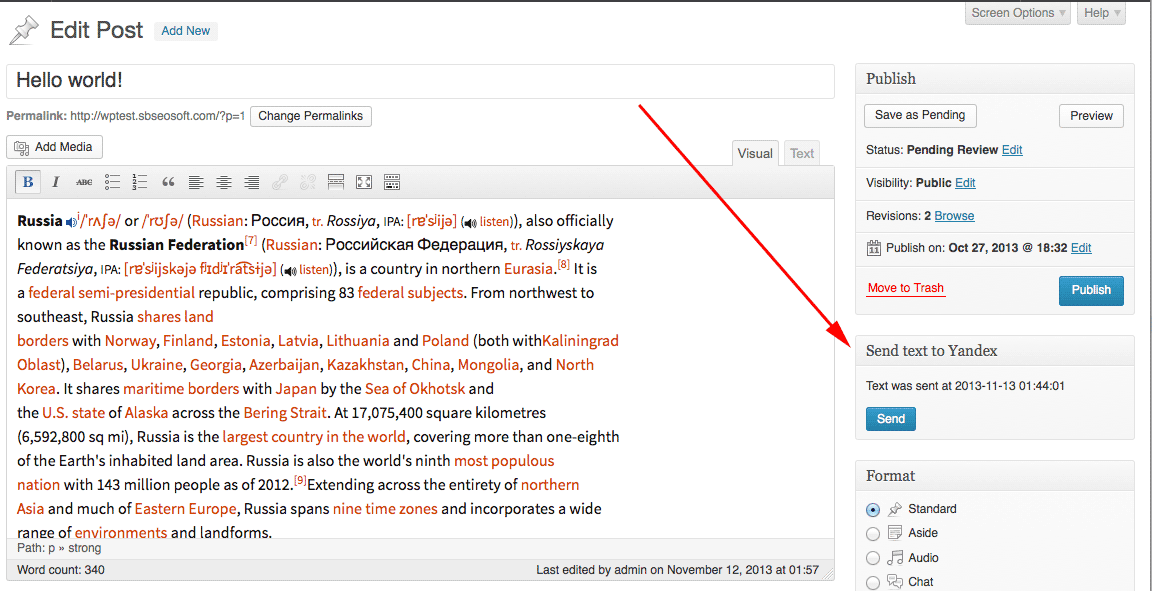
Task: Center align the text
Action: (224, 182)
